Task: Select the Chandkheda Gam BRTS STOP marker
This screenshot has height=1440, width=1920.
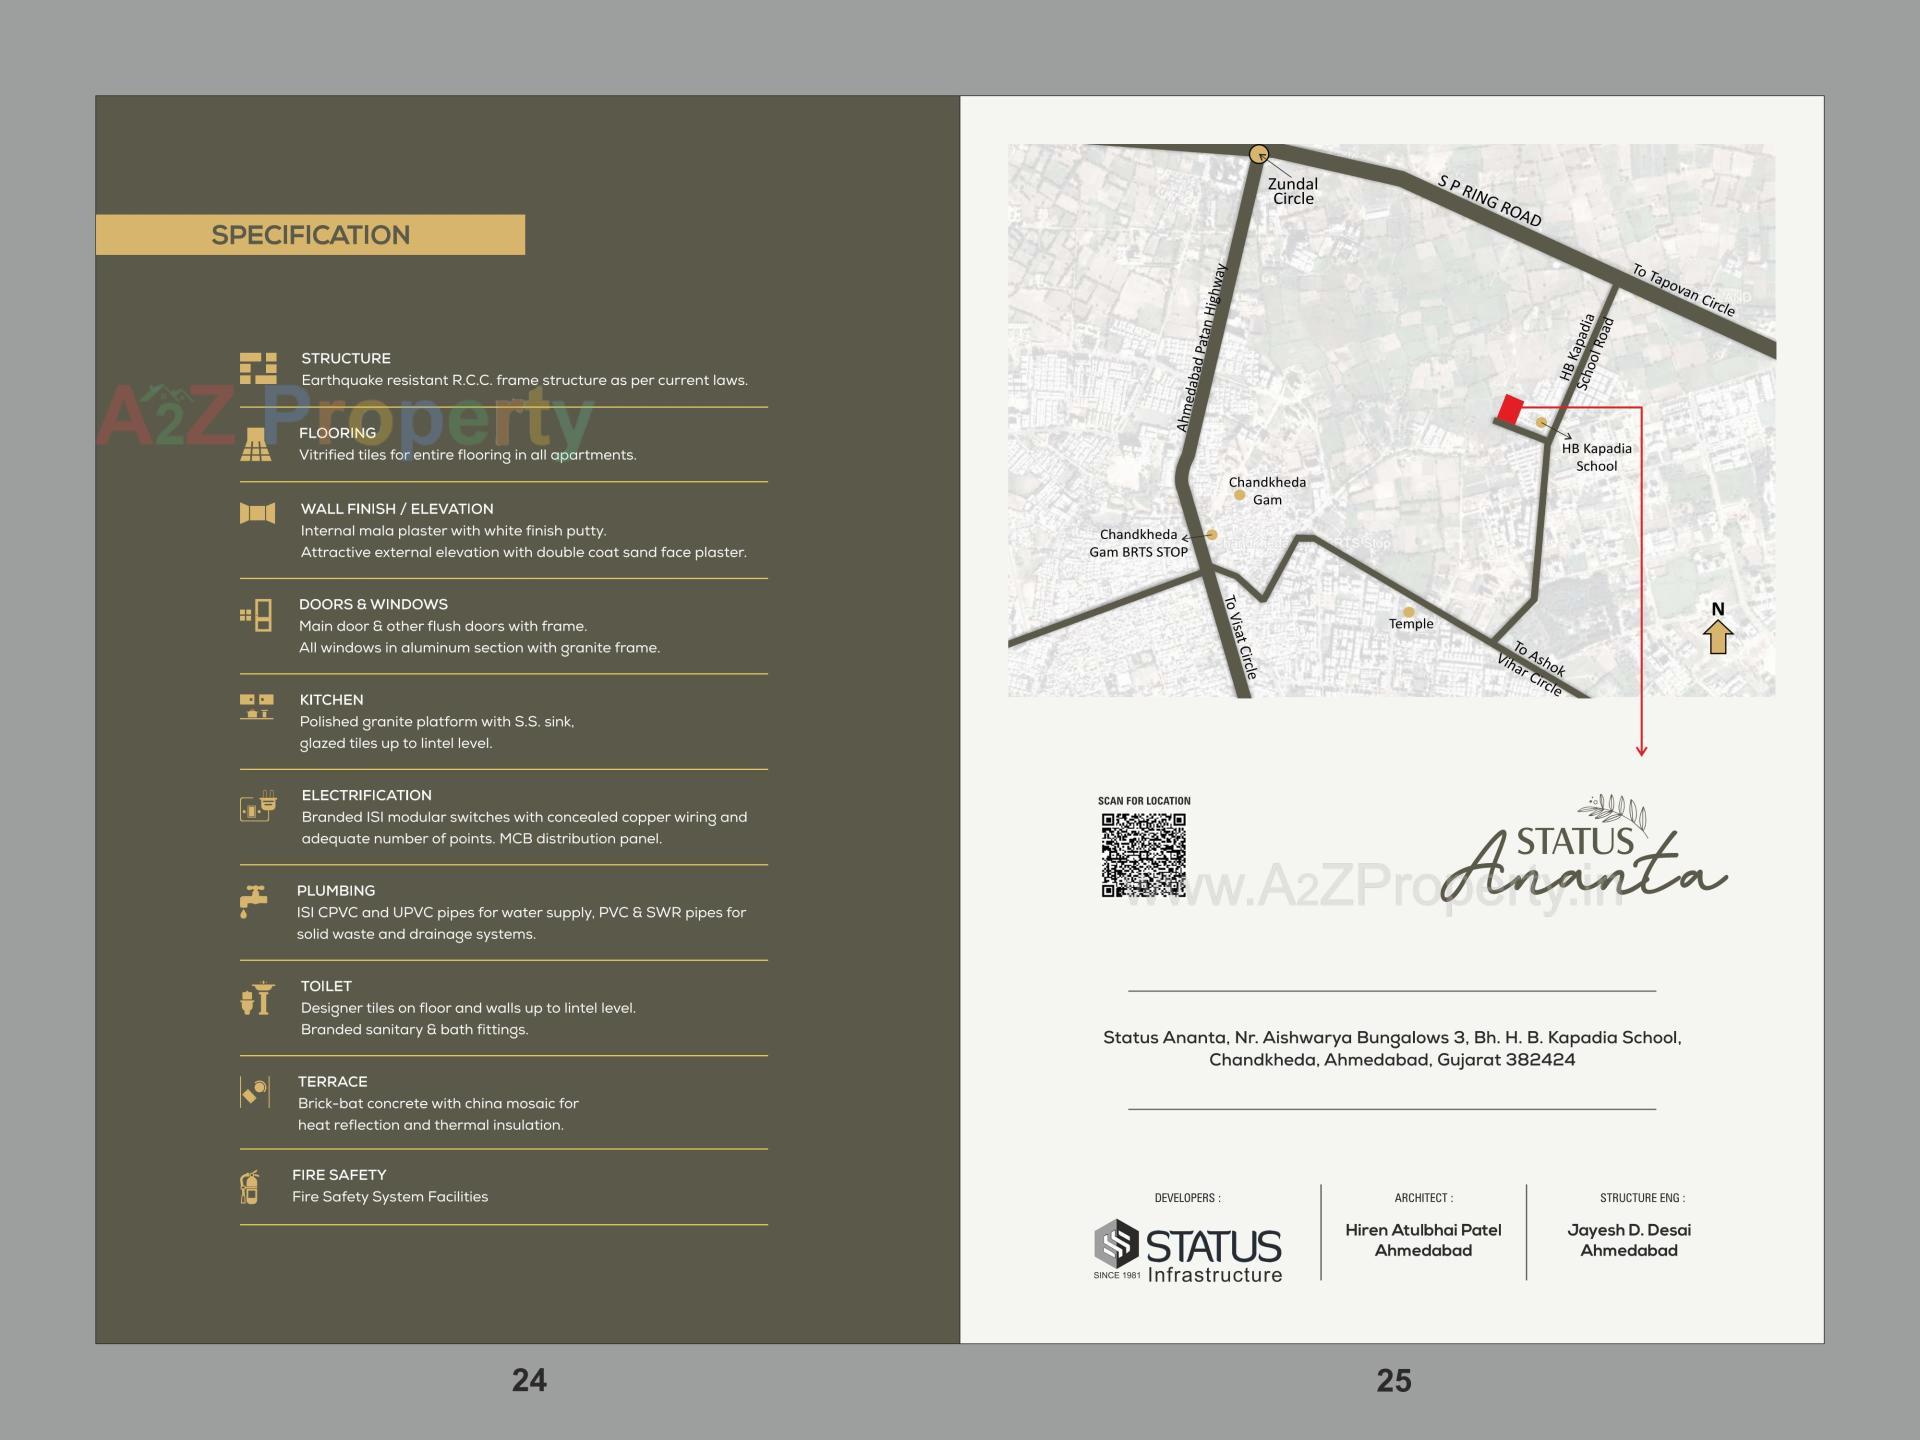Action: pyautogui.click(x=1214, y=534)
